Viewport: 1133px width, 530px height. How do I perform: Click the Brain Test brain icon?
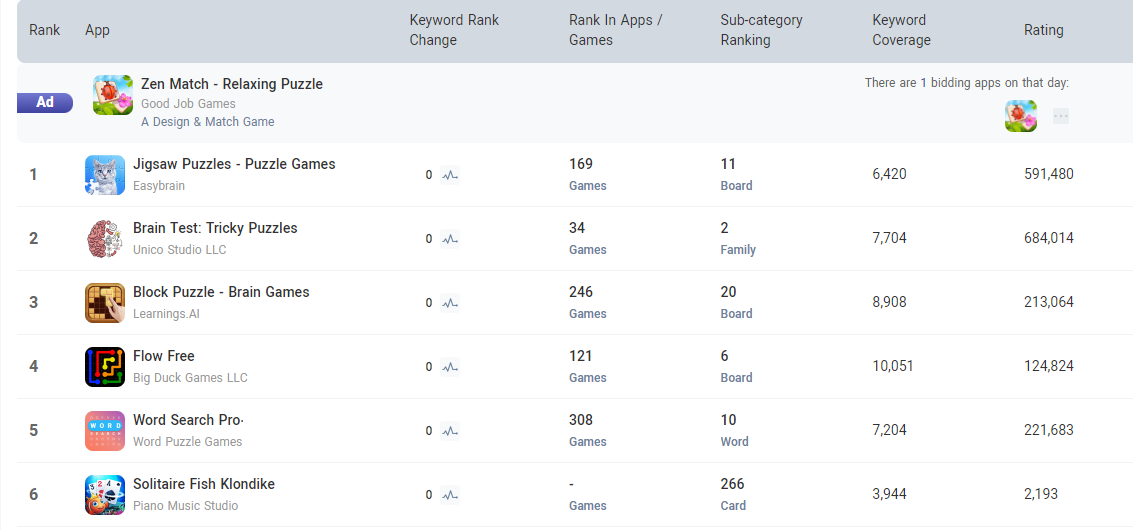(105, 239)
